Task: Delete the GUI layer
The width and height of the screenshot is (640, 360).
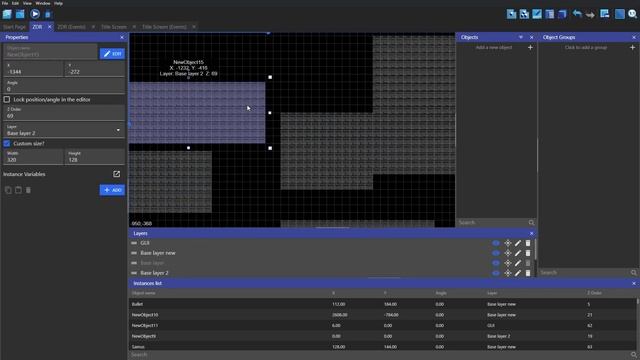Action: [x=528, y=243]
